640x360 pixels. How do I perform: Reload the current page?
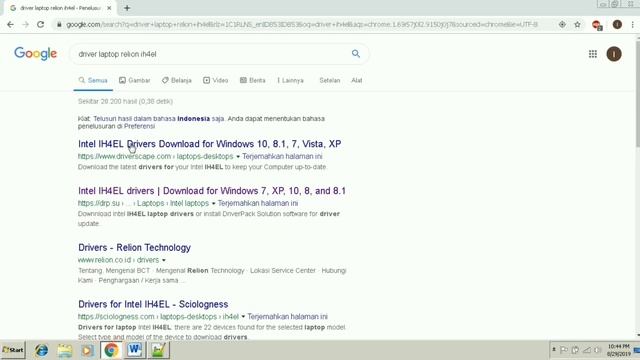[x=40, y=24]
